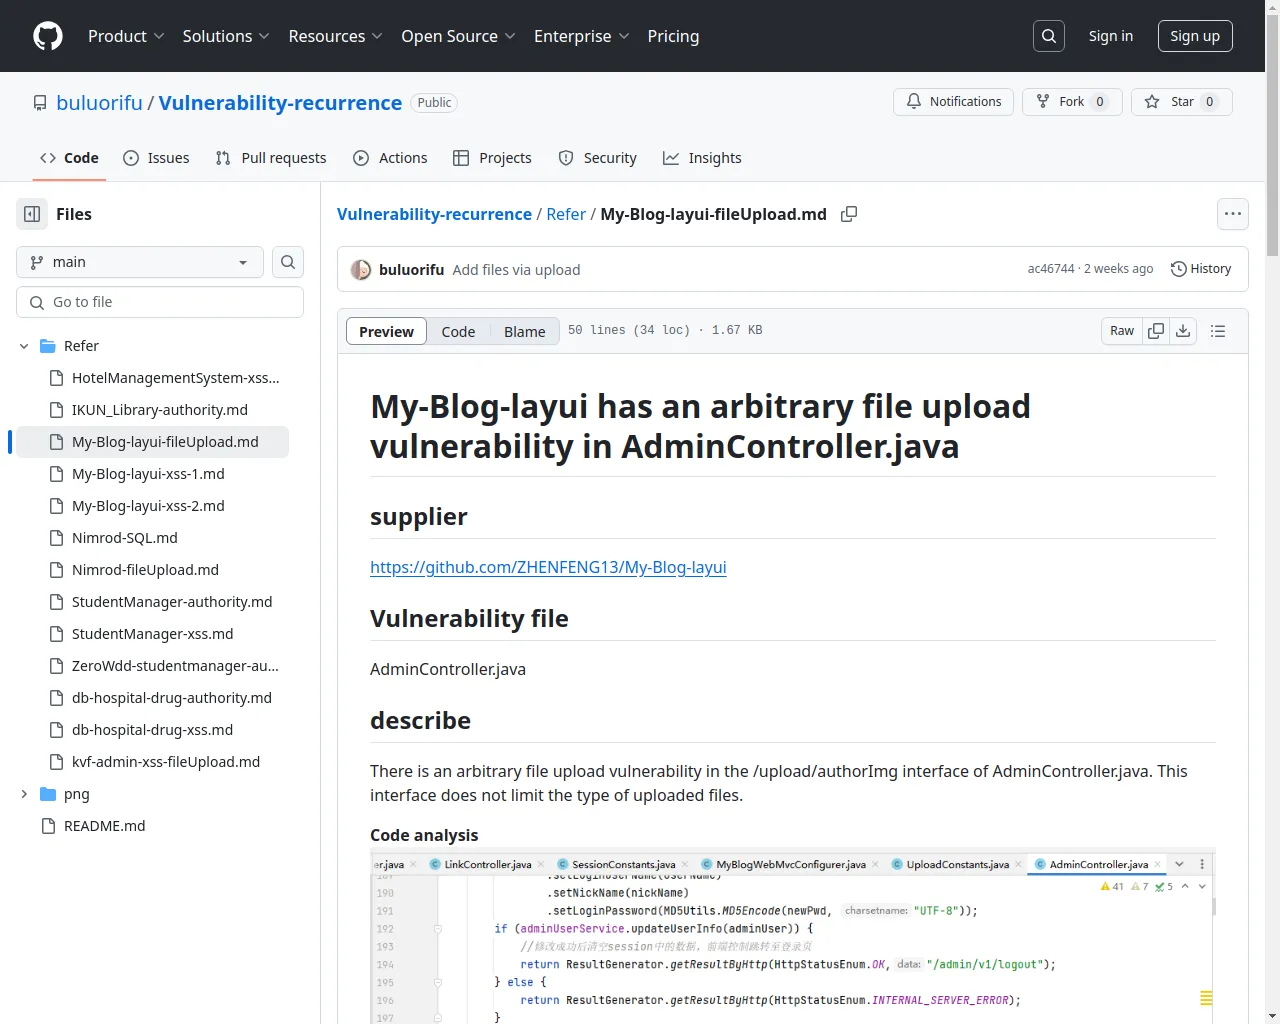The width and height of the screenshot is (1280, 1024).
Task: Collapse the Refer folder chevron
Action: point(24,346)
